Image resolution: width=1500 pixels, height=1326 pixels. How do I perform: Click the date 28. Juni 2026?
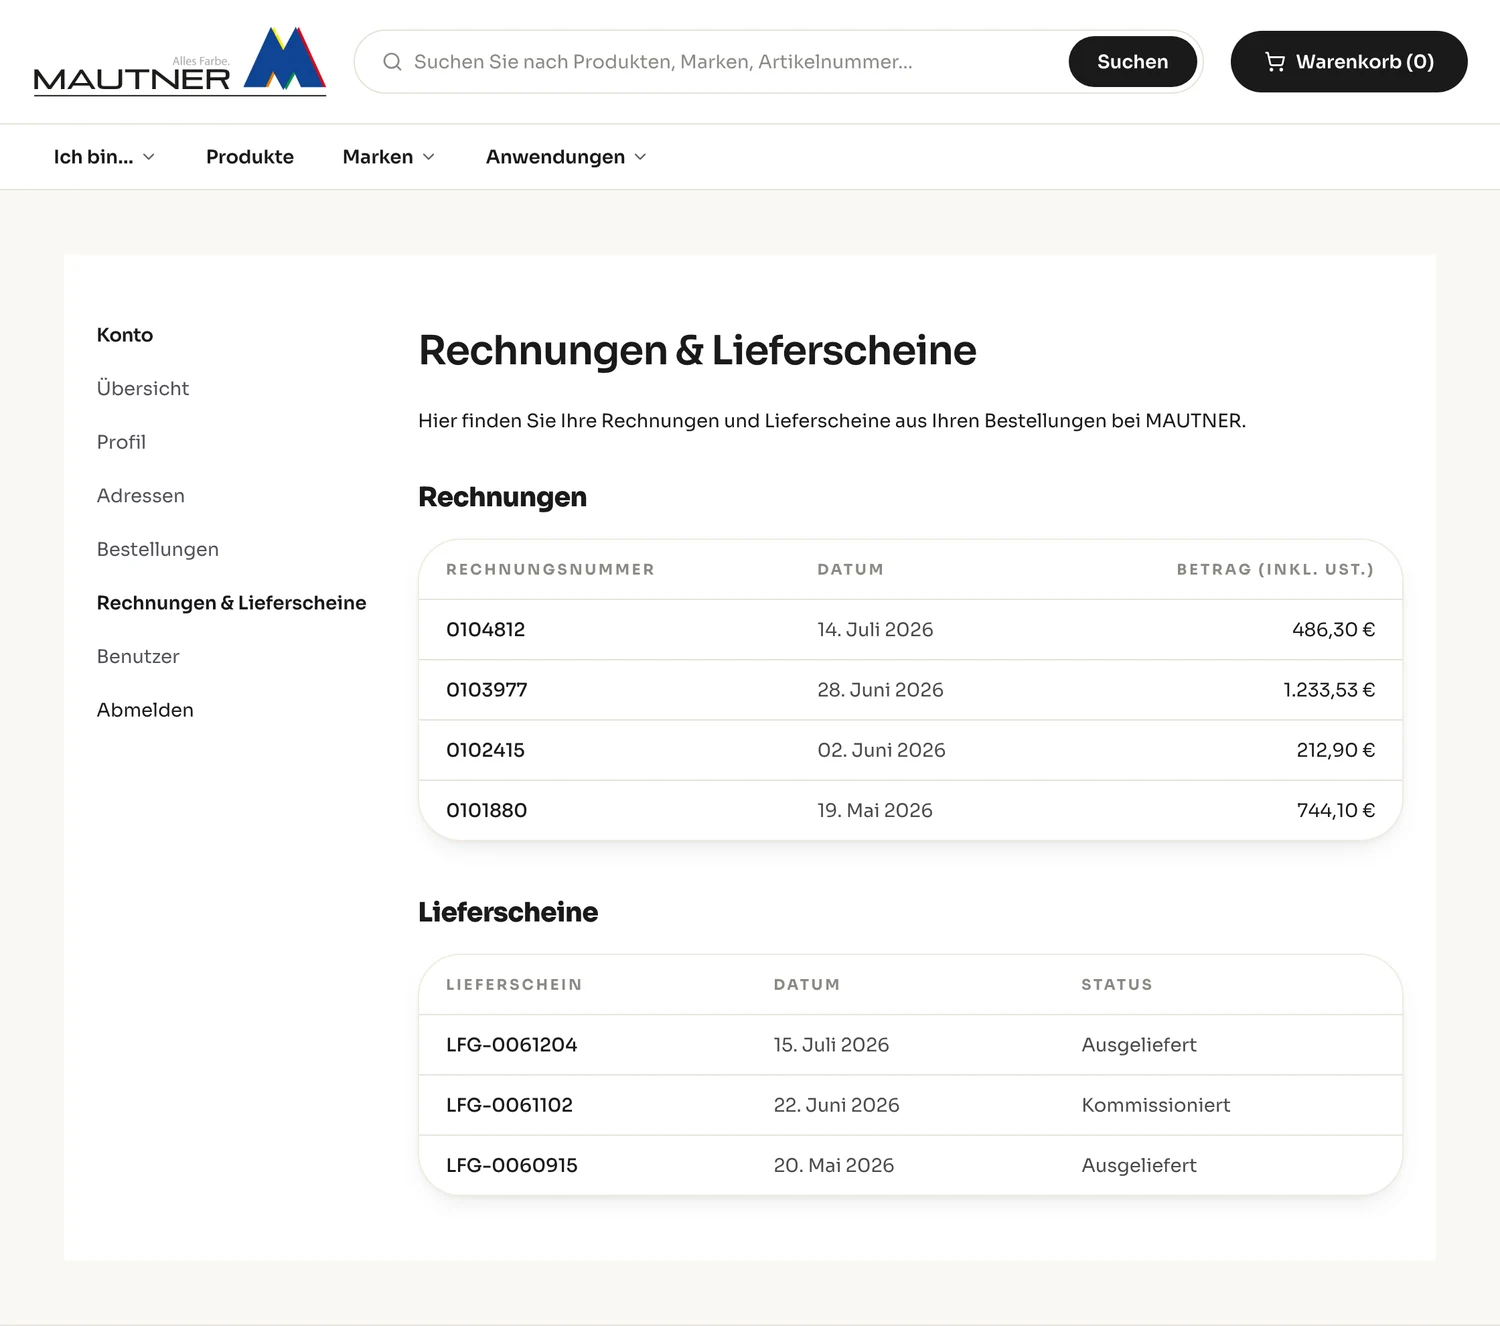click(880, 690)
